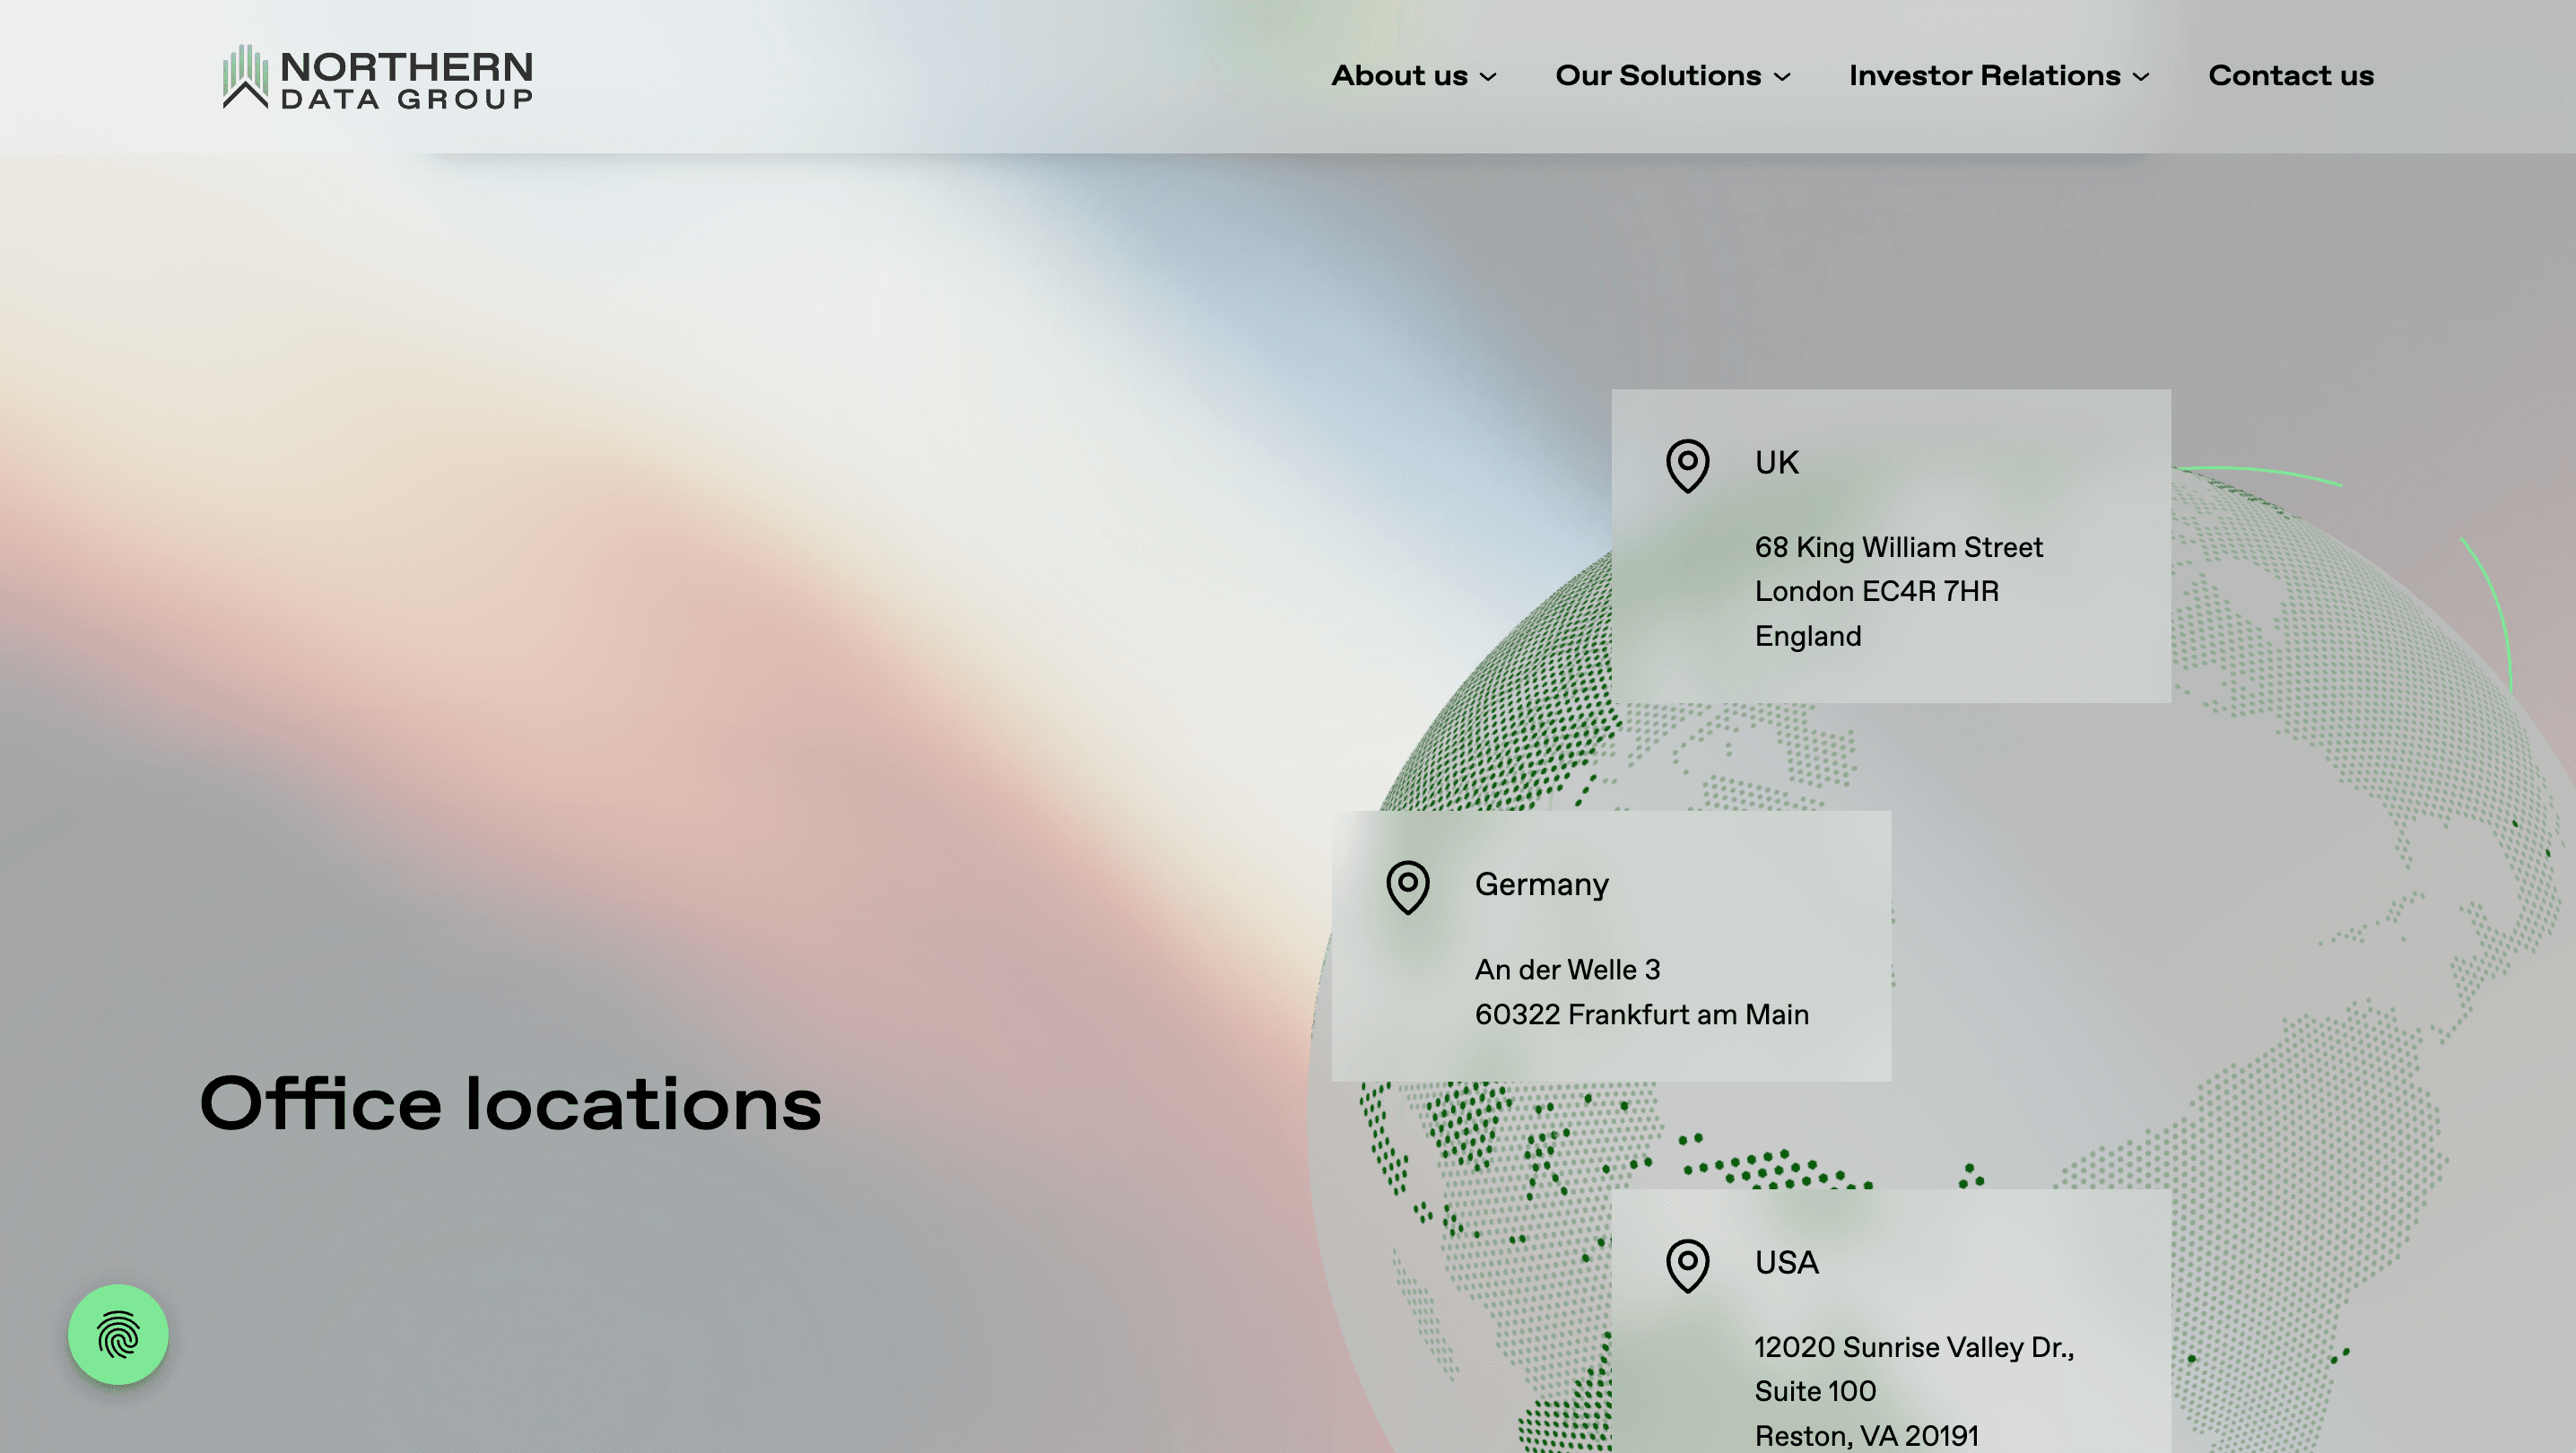Click the Frankfurt am Main address line
Image resolution: width=2576 pixels, height=1453 pixels.
[1641, 1014]
